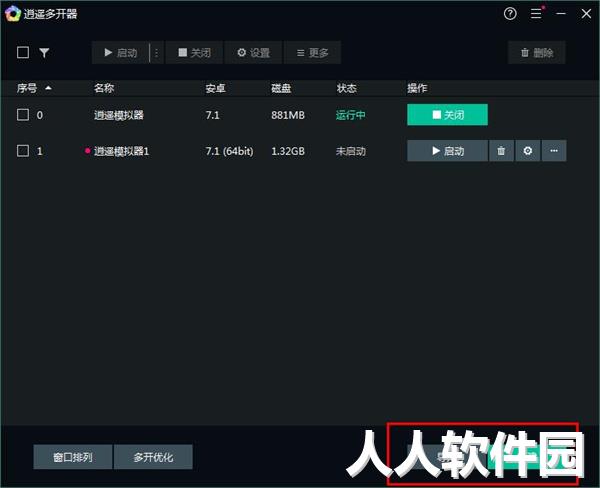600x488 pixels.
Task: Check the checkbox for row 1
Action: [23, 150]
